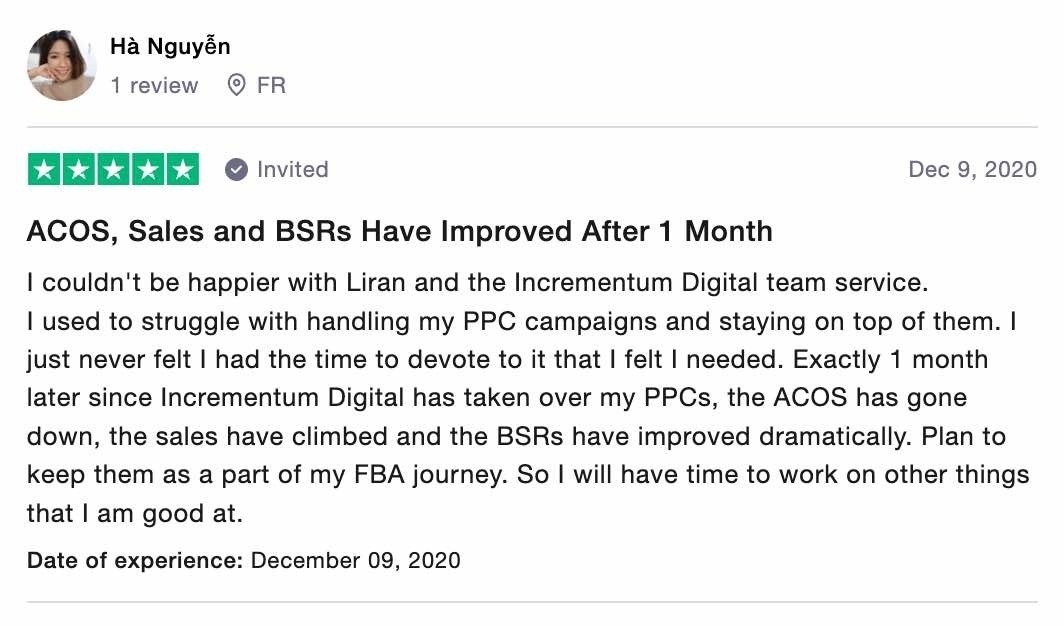Screen dimensions: 1064x626
Task: Click the reviewer's profile photo
Action: tap(62, 65)
